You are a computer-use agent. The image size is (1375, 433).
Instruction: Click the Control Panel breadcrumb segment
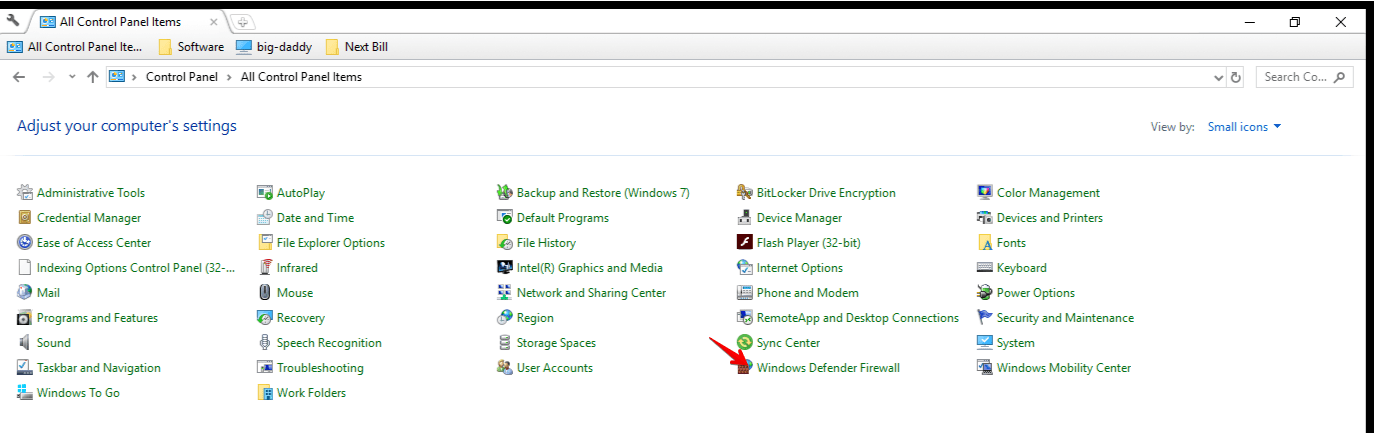[x=182, y=77]
